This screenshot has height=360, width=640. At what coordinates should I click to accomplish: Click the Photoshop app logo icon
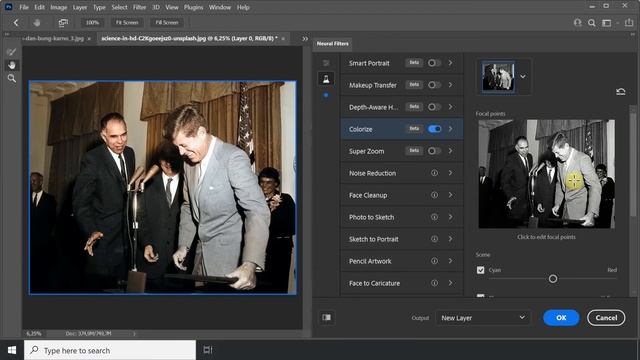tap(8, 7)
